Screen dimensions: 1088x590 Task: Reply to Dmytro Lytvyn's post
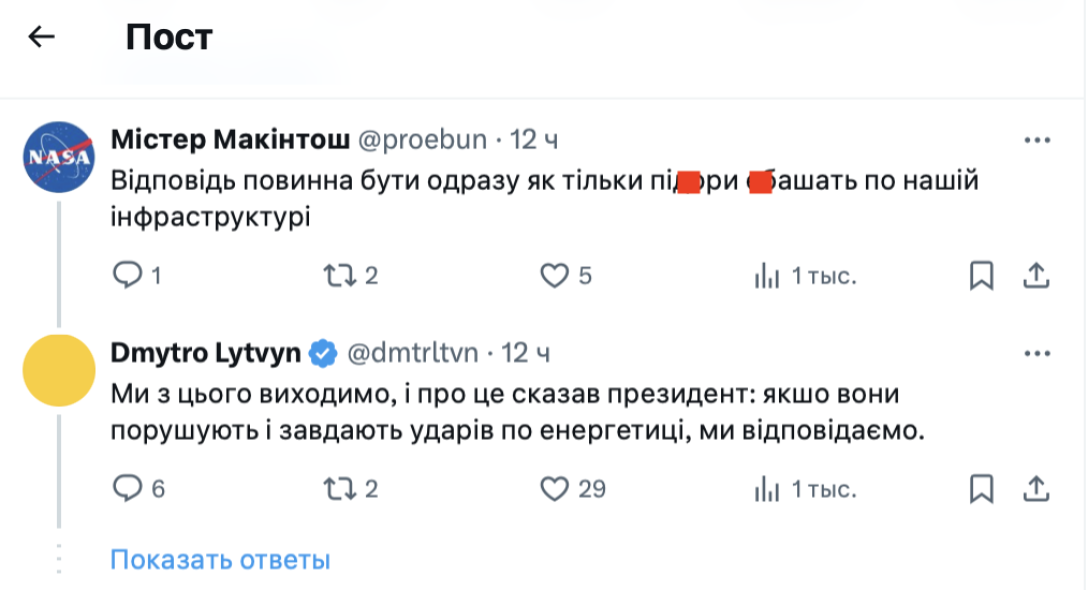129,489
